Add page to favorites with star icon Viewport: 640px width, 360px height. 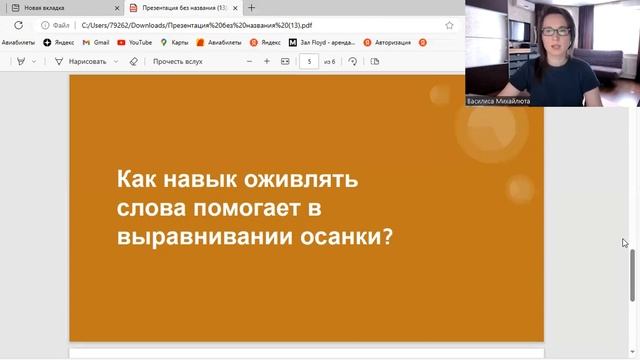(449, 25)
